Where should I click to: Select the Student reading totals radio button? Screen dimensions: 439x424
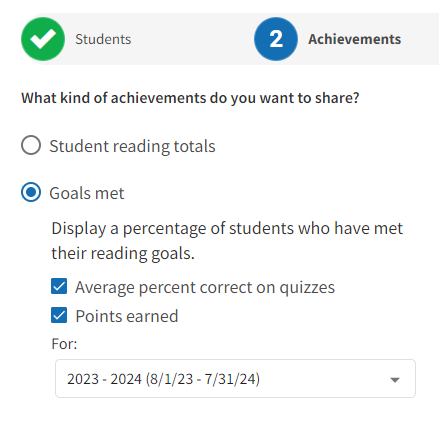(31, 145)
